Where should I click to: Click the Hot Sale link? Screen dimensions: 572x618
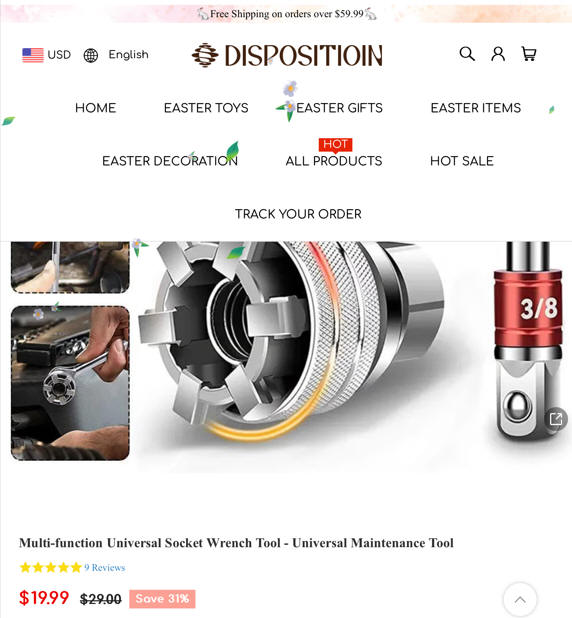pos(462,161)
